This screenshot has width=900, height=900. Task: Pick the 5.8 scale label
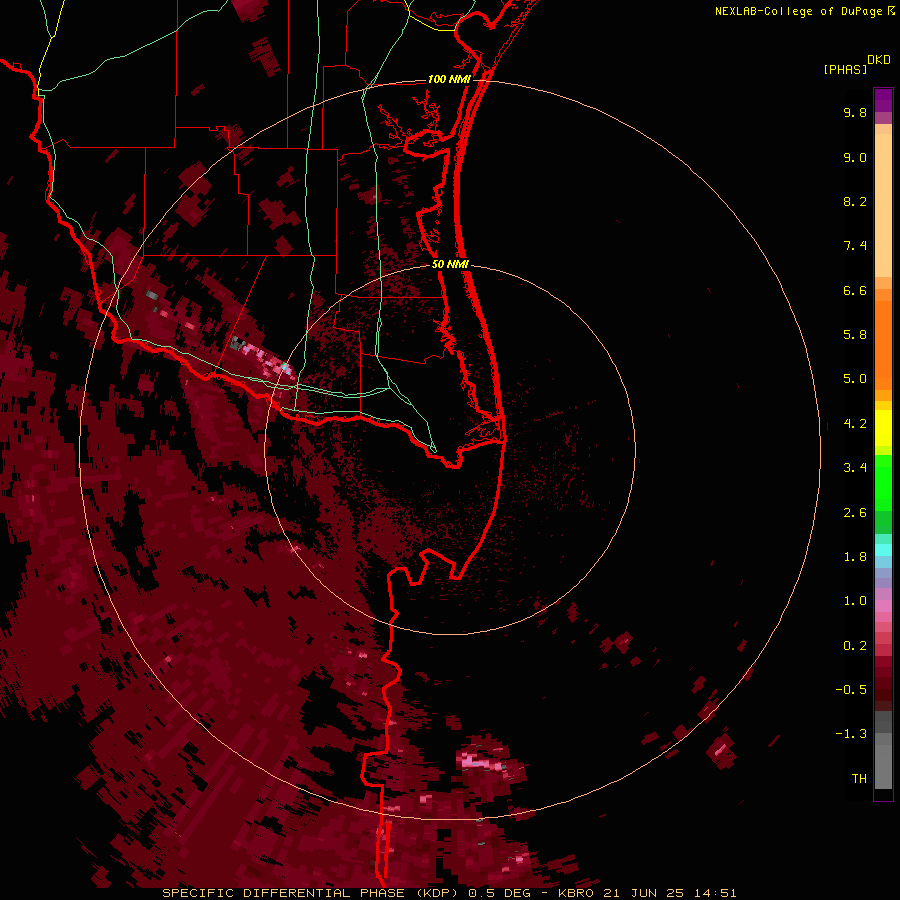855,335
